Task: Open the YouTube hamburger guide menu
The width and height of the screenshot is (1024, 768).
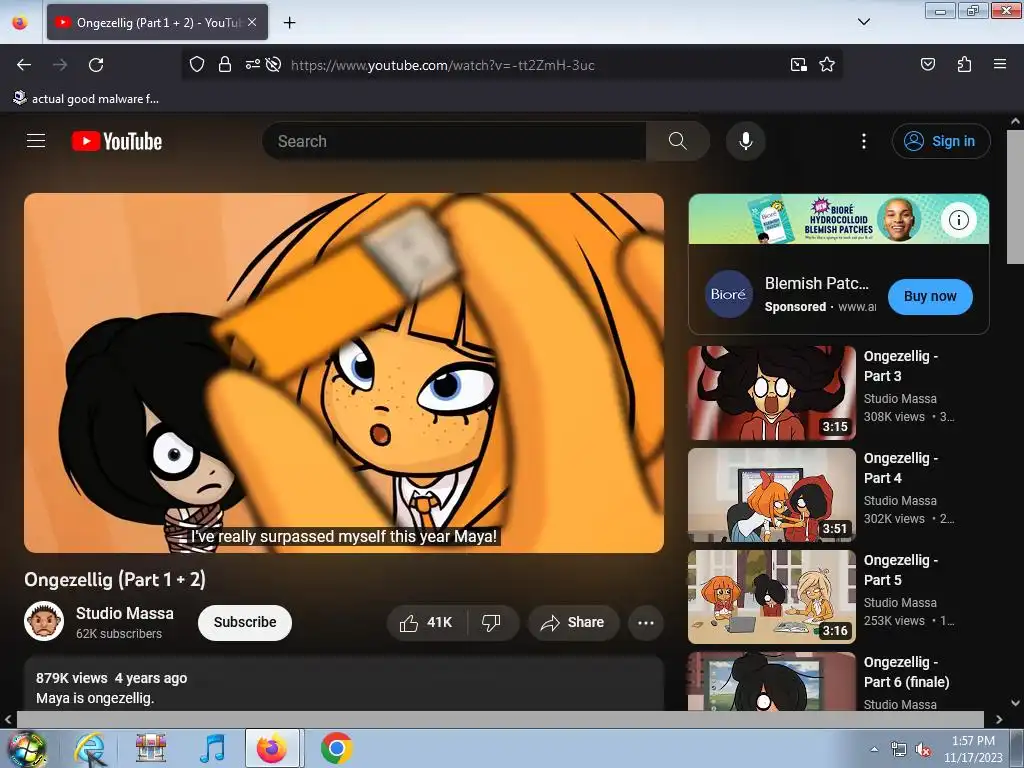Action: click(36, 141)
